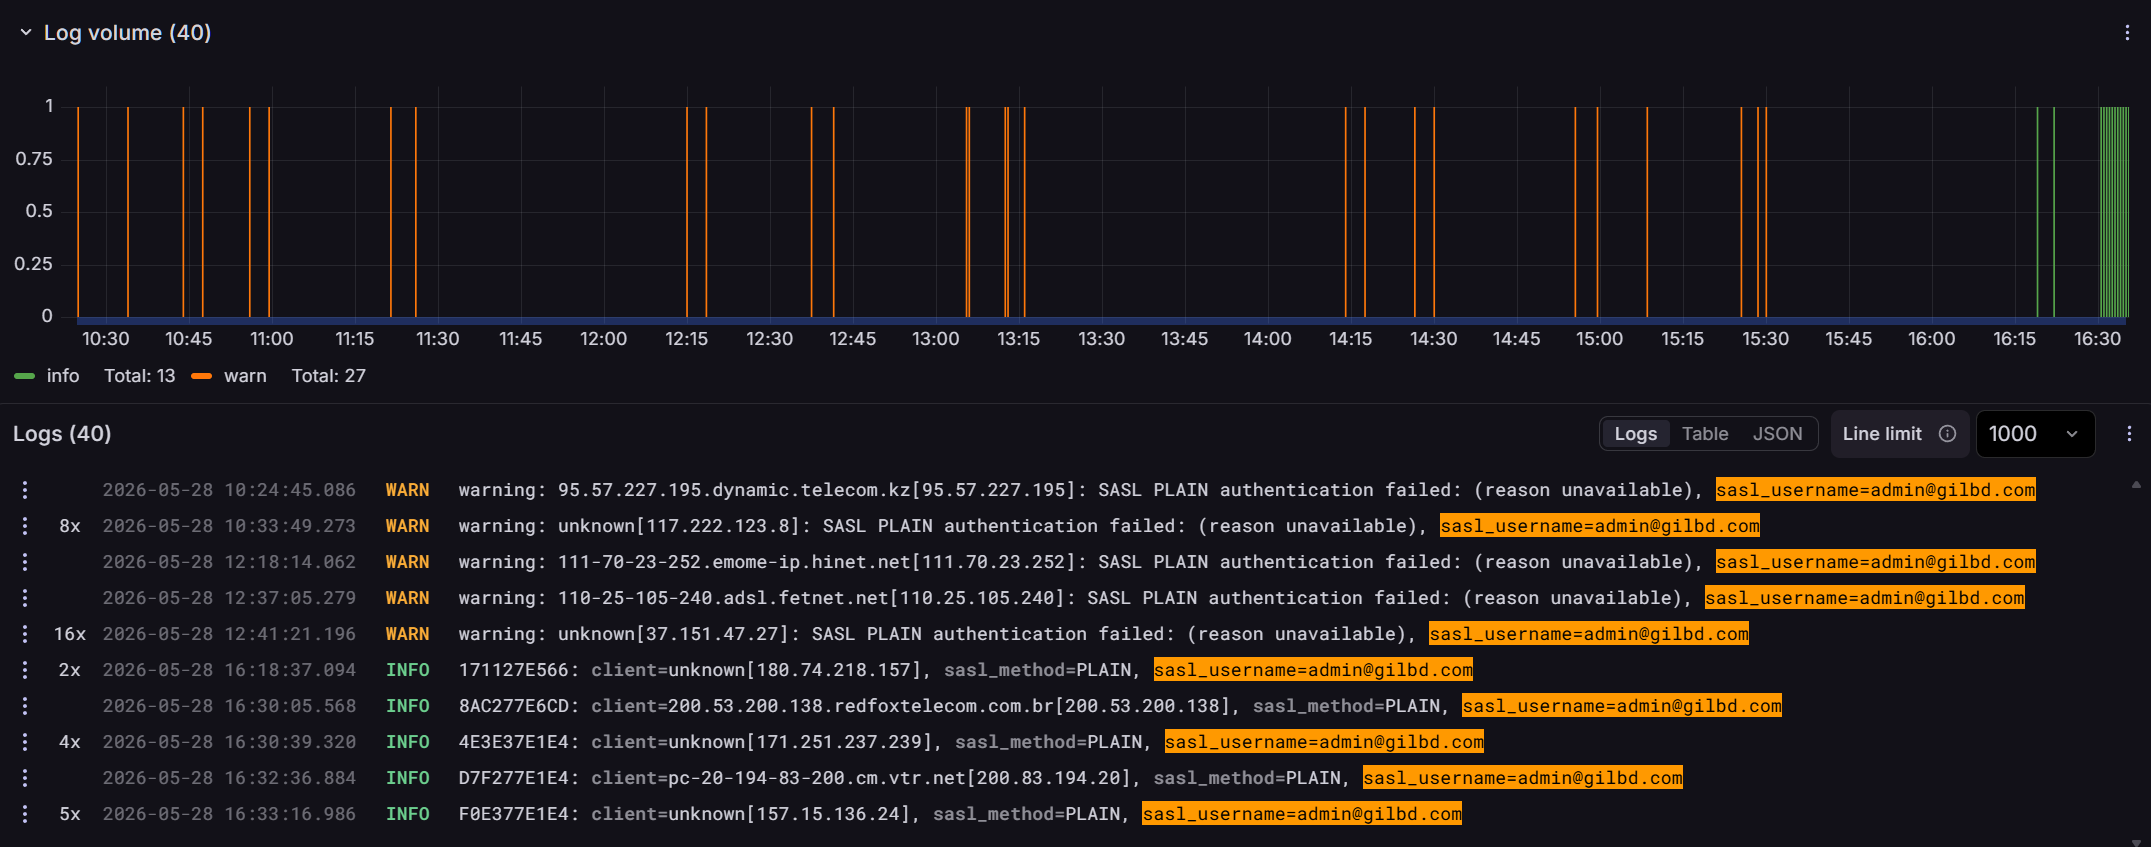Click the 5x duplicate count
This screenshot has height=847, width=2151.
[x=70, y=814]
